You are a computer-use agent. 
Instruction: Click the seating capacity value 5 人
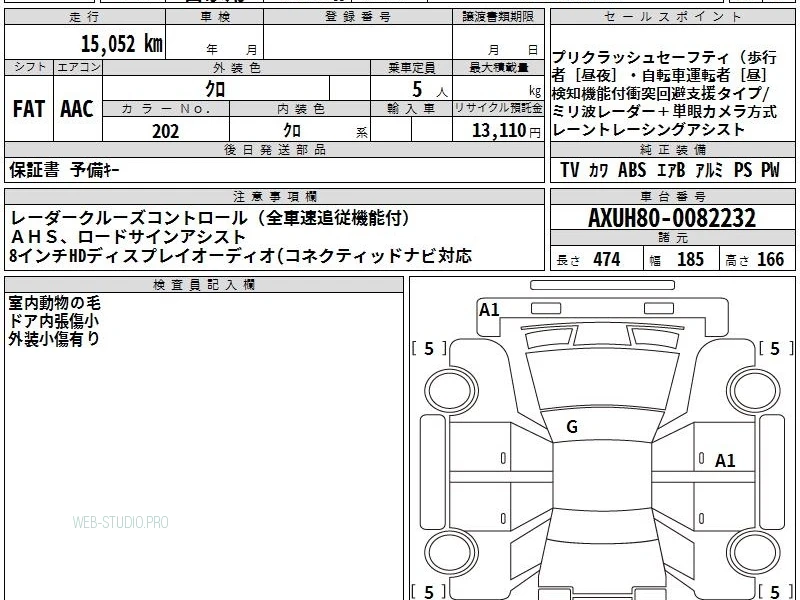click(429, 90)
